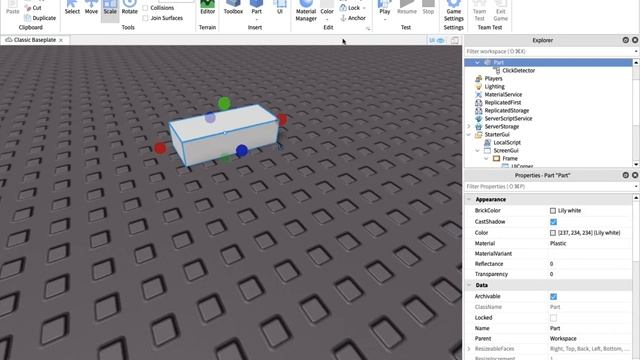The width and height of the screenshot is (640, 360).
Task: Expand the ServerStorage node
Action: click(469, 127)
